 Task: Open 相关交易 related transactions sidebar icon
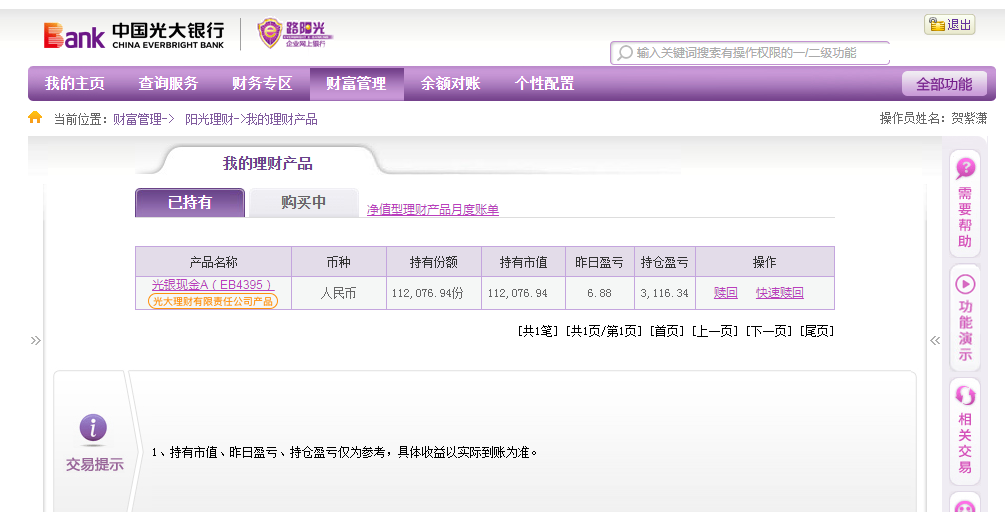coord(965,430)
